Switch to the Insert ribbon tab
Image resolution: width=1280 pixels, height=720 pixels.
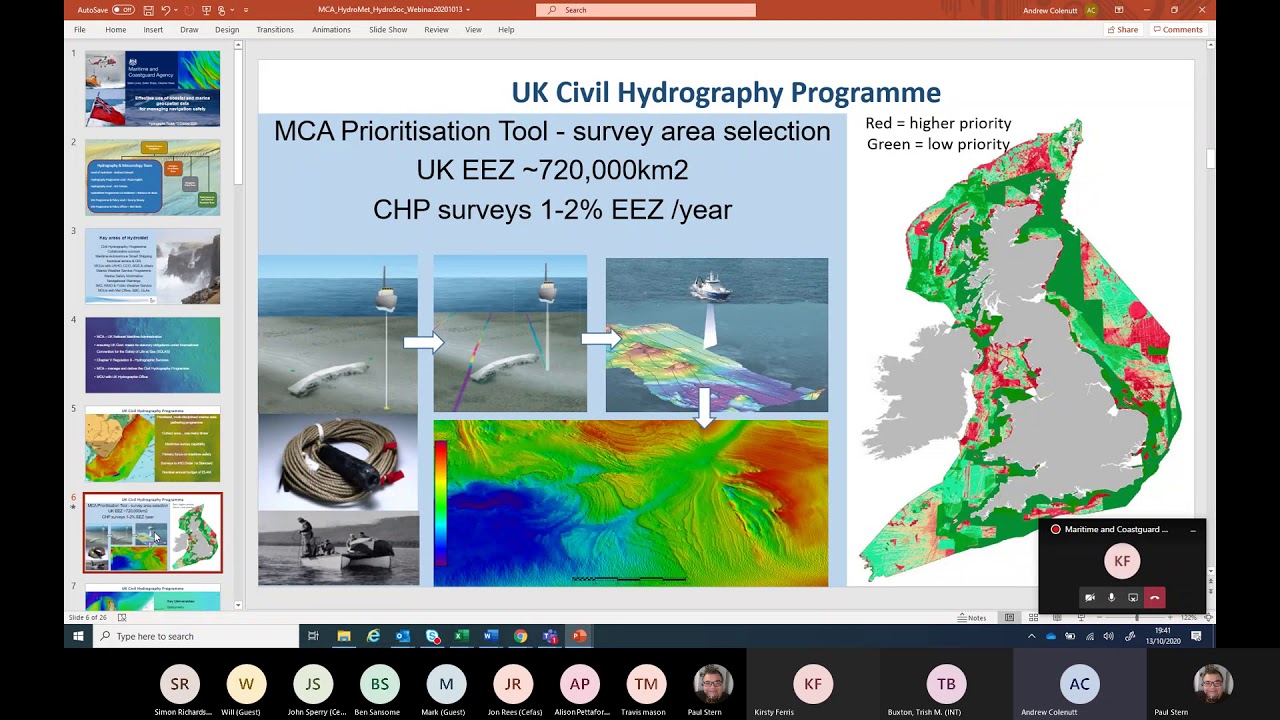(153, 30)
